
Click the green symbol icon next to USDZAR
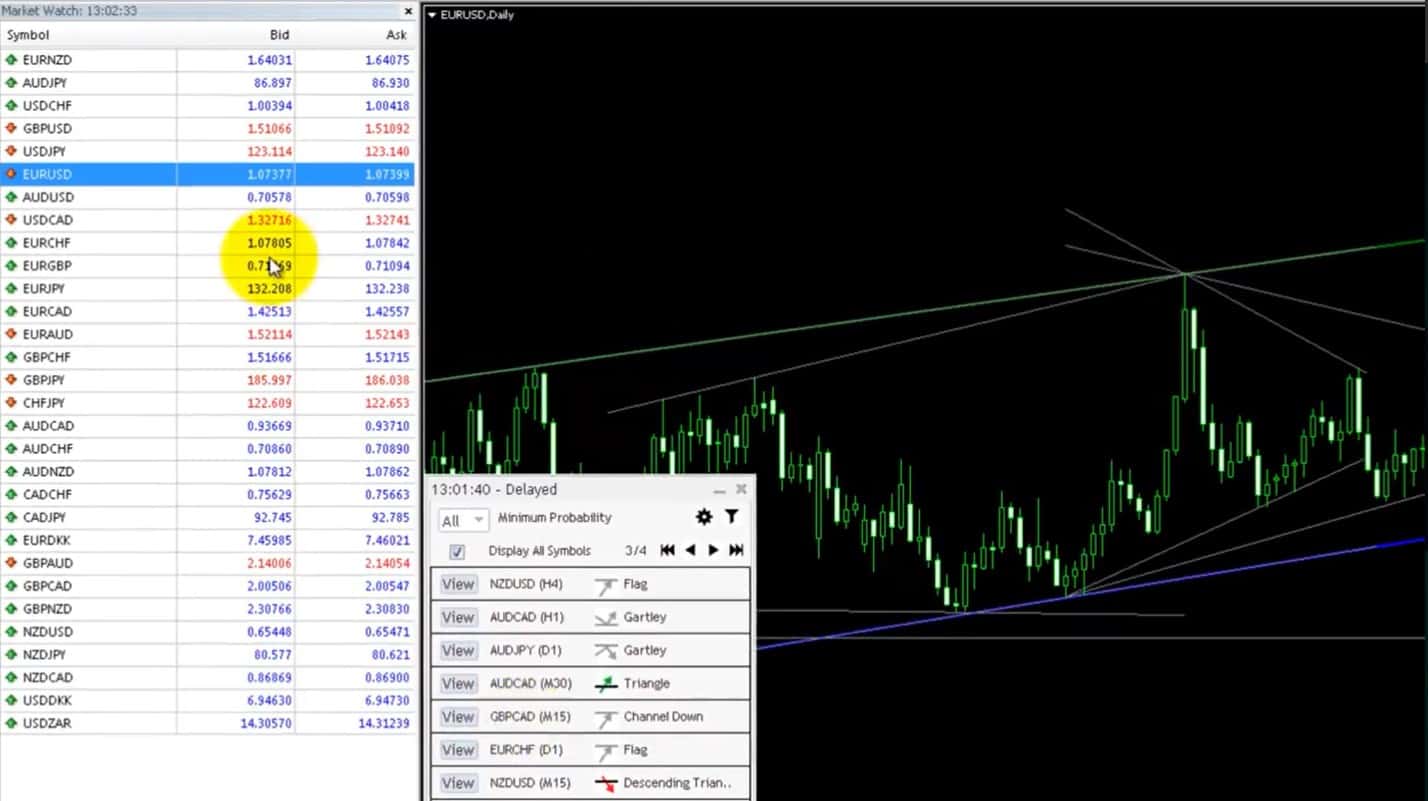(x=12, y=723)
